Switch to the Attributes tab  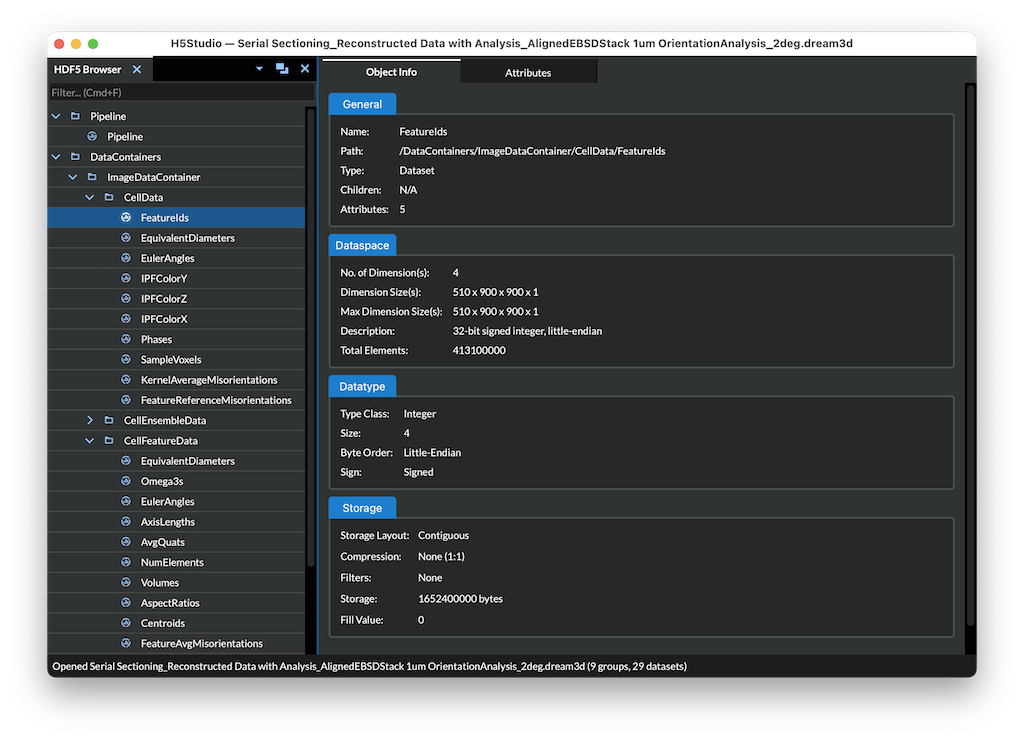[x=528, y=71]
